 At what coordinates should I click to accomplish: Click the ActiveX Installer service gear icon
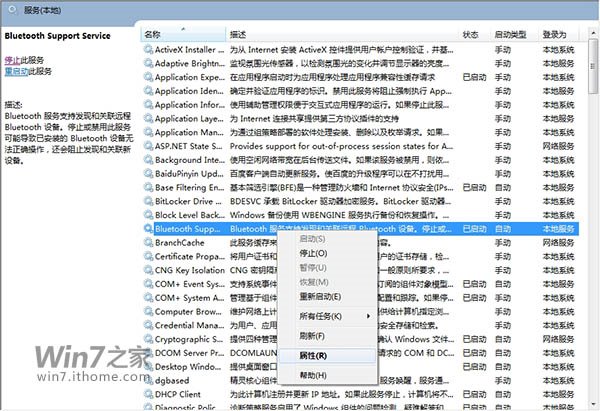148,49
